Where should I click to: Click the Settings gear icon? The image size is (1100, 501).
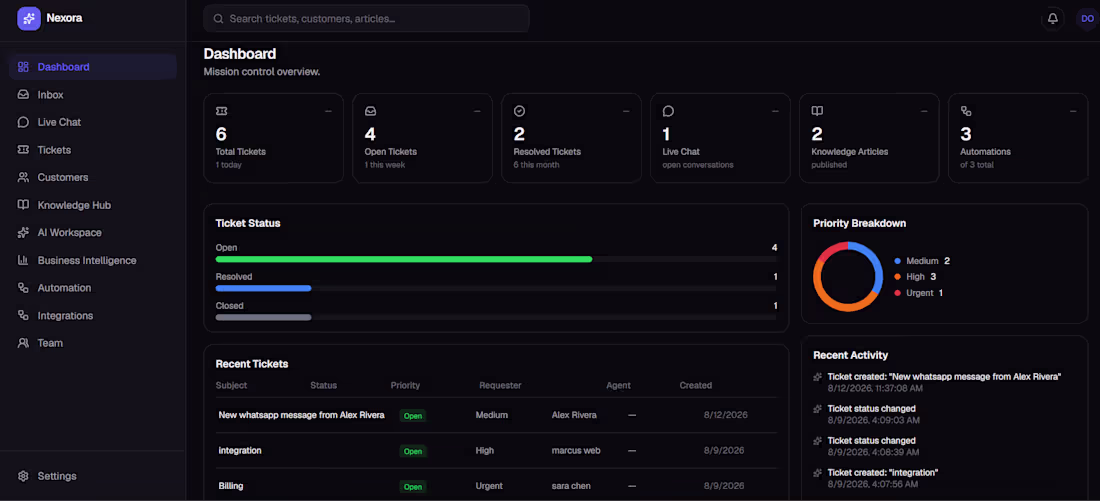click(x=23, y=476)
